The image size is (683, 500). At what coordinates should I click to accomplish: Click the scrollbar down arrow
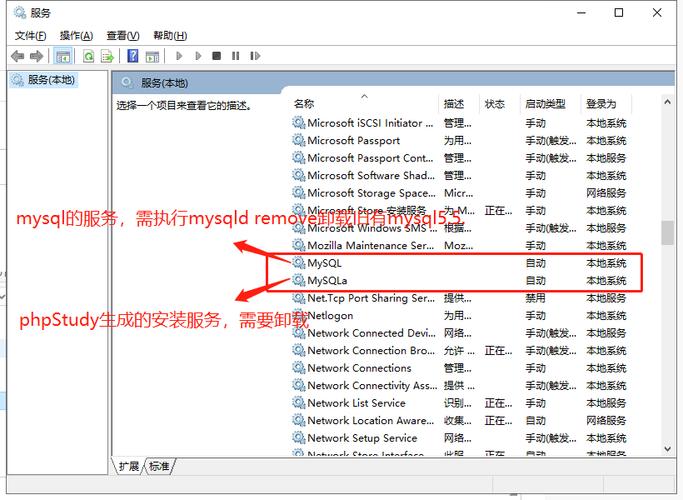click(667, 448)
